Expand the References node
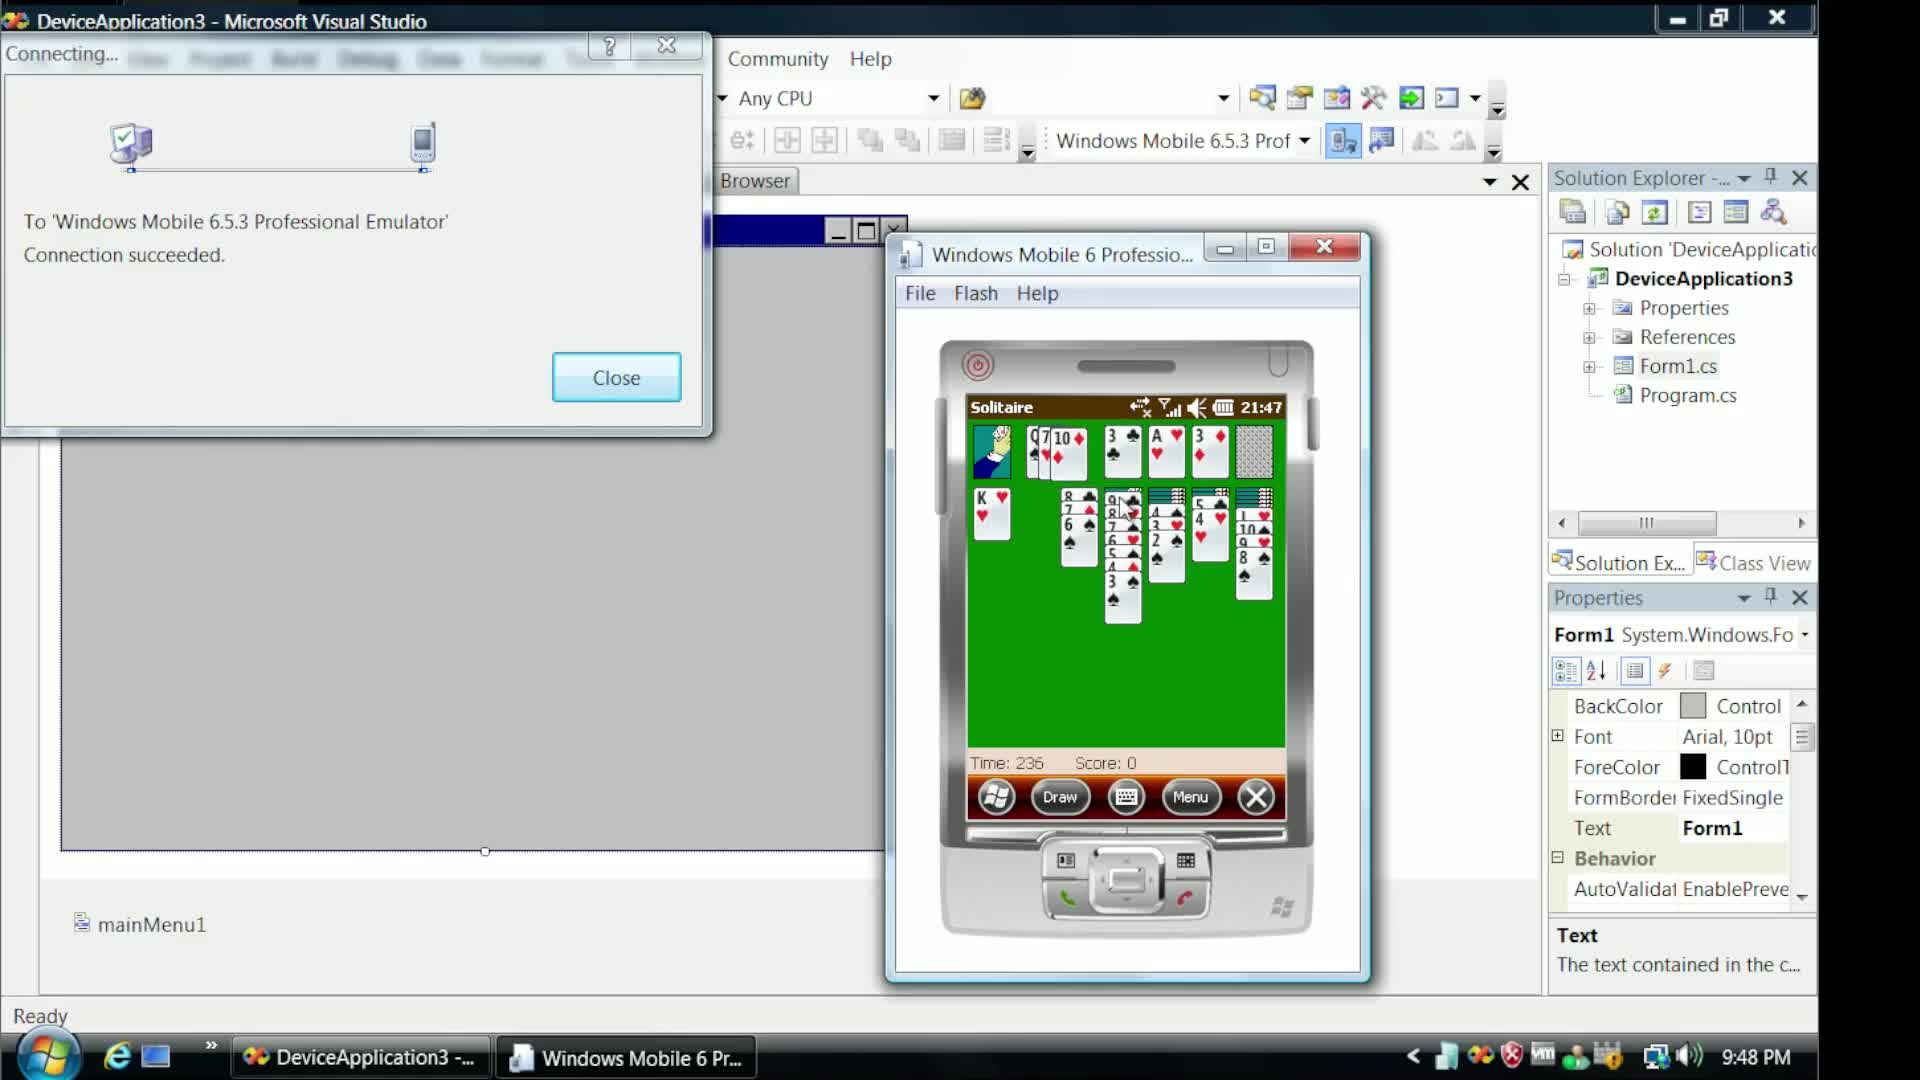The width and height of the screenshot is (1920, 1080). point(1589,338)
